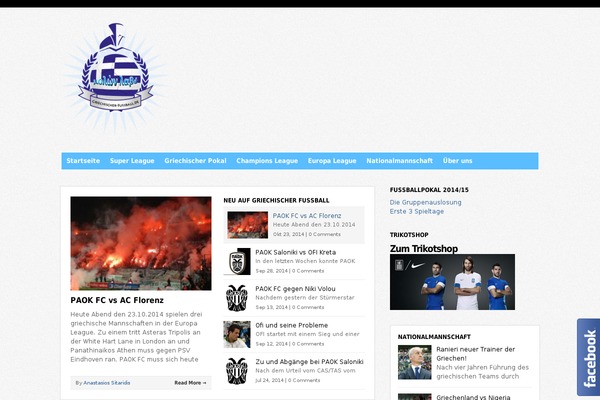Open Zu und Abgänge bei PAOK Saloniki

[x=309, y=362]
